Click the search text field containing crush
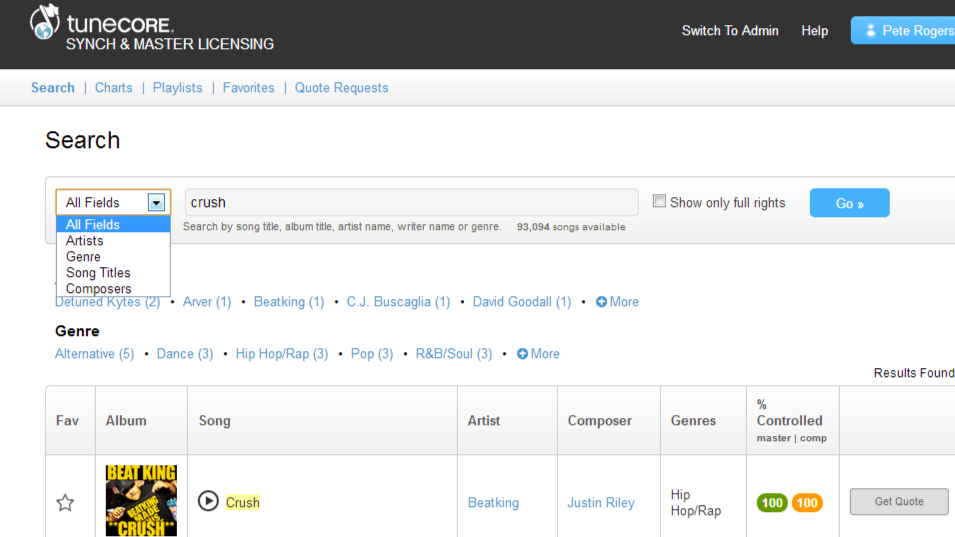The width and height of the screenshot is (955, 537). [x=411, y=203]
